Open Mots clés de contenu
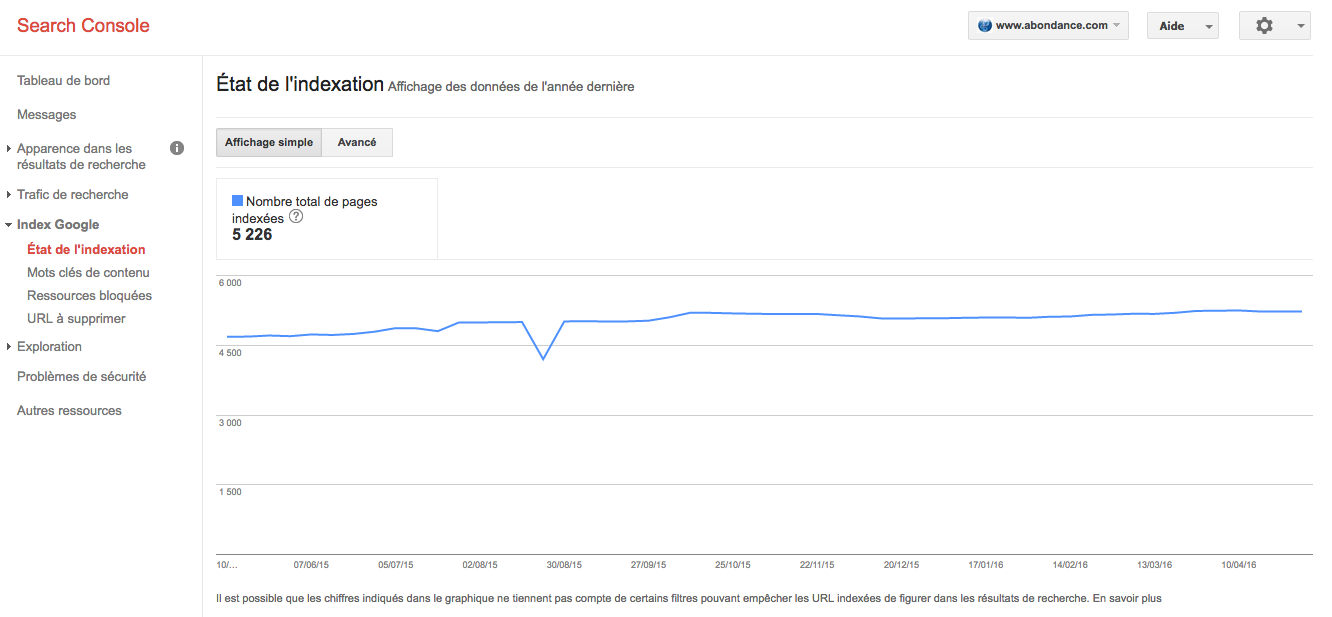Viewport: 1332px width, 617px height. tap(88, 273)
